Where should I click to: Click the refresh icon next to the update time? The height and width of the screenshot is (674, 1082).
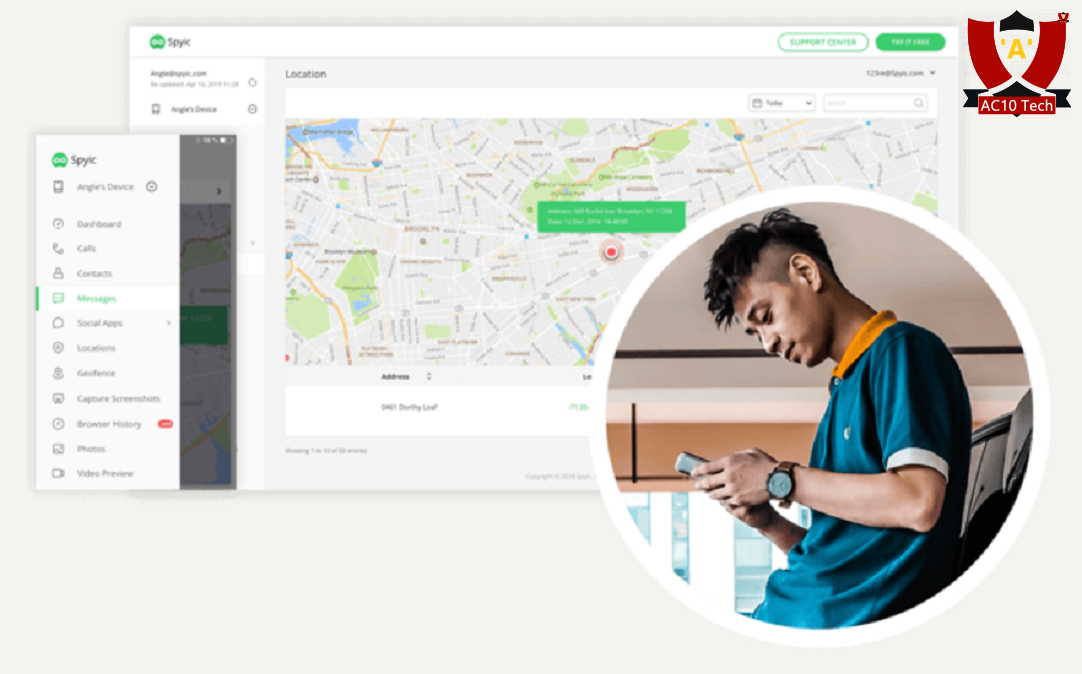point(252,82)
